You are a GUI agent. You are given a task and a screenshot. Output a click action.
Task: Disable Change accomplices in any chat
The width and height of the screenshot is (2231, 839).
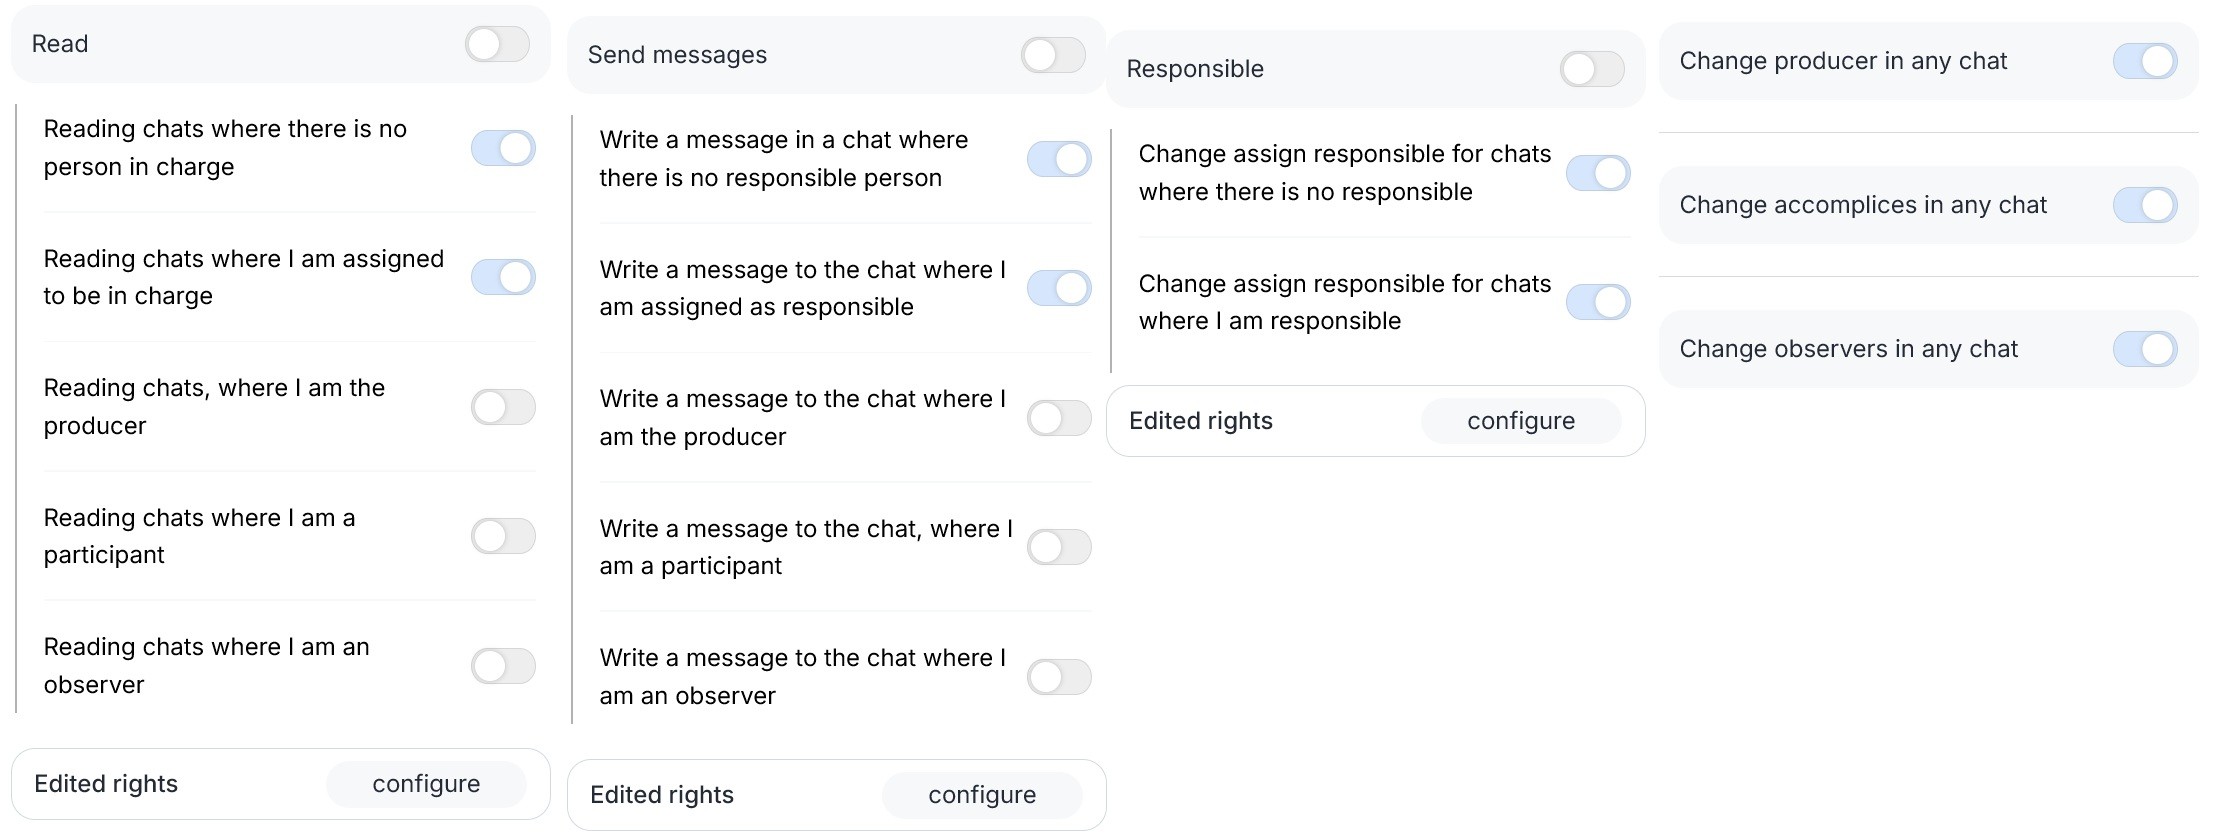click(2145, 205)
